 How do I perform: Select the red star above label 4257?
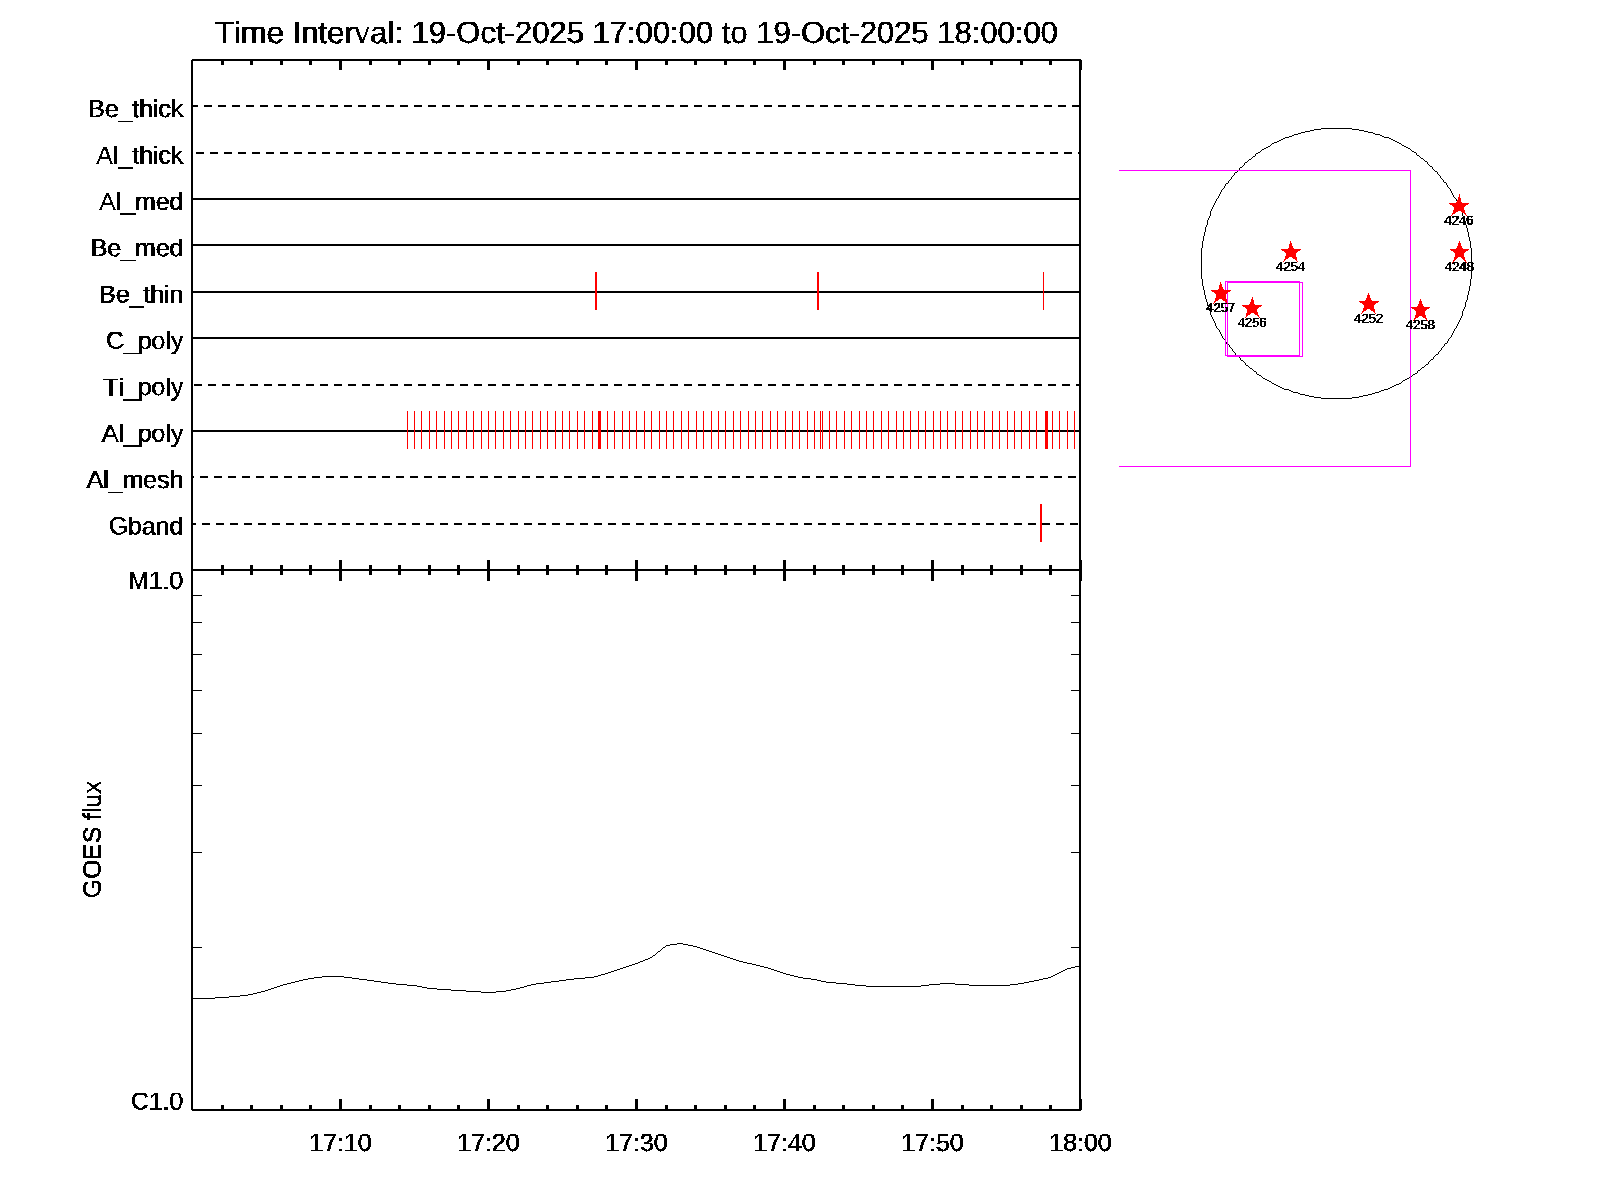[1220, 293]
